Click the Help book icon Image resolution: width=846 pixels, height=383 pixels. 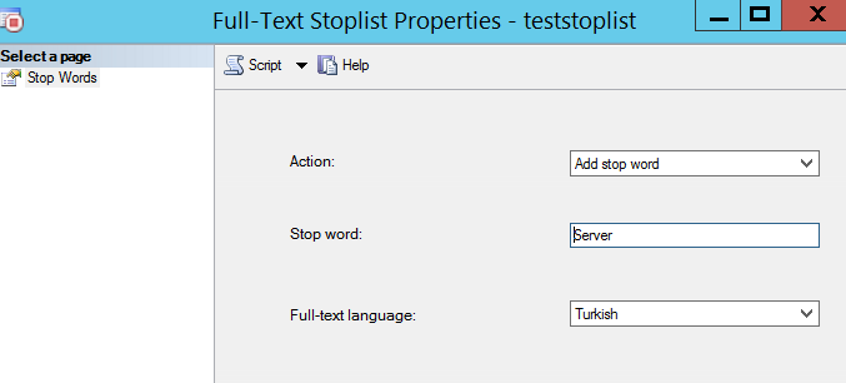click(x=327, y=65)
